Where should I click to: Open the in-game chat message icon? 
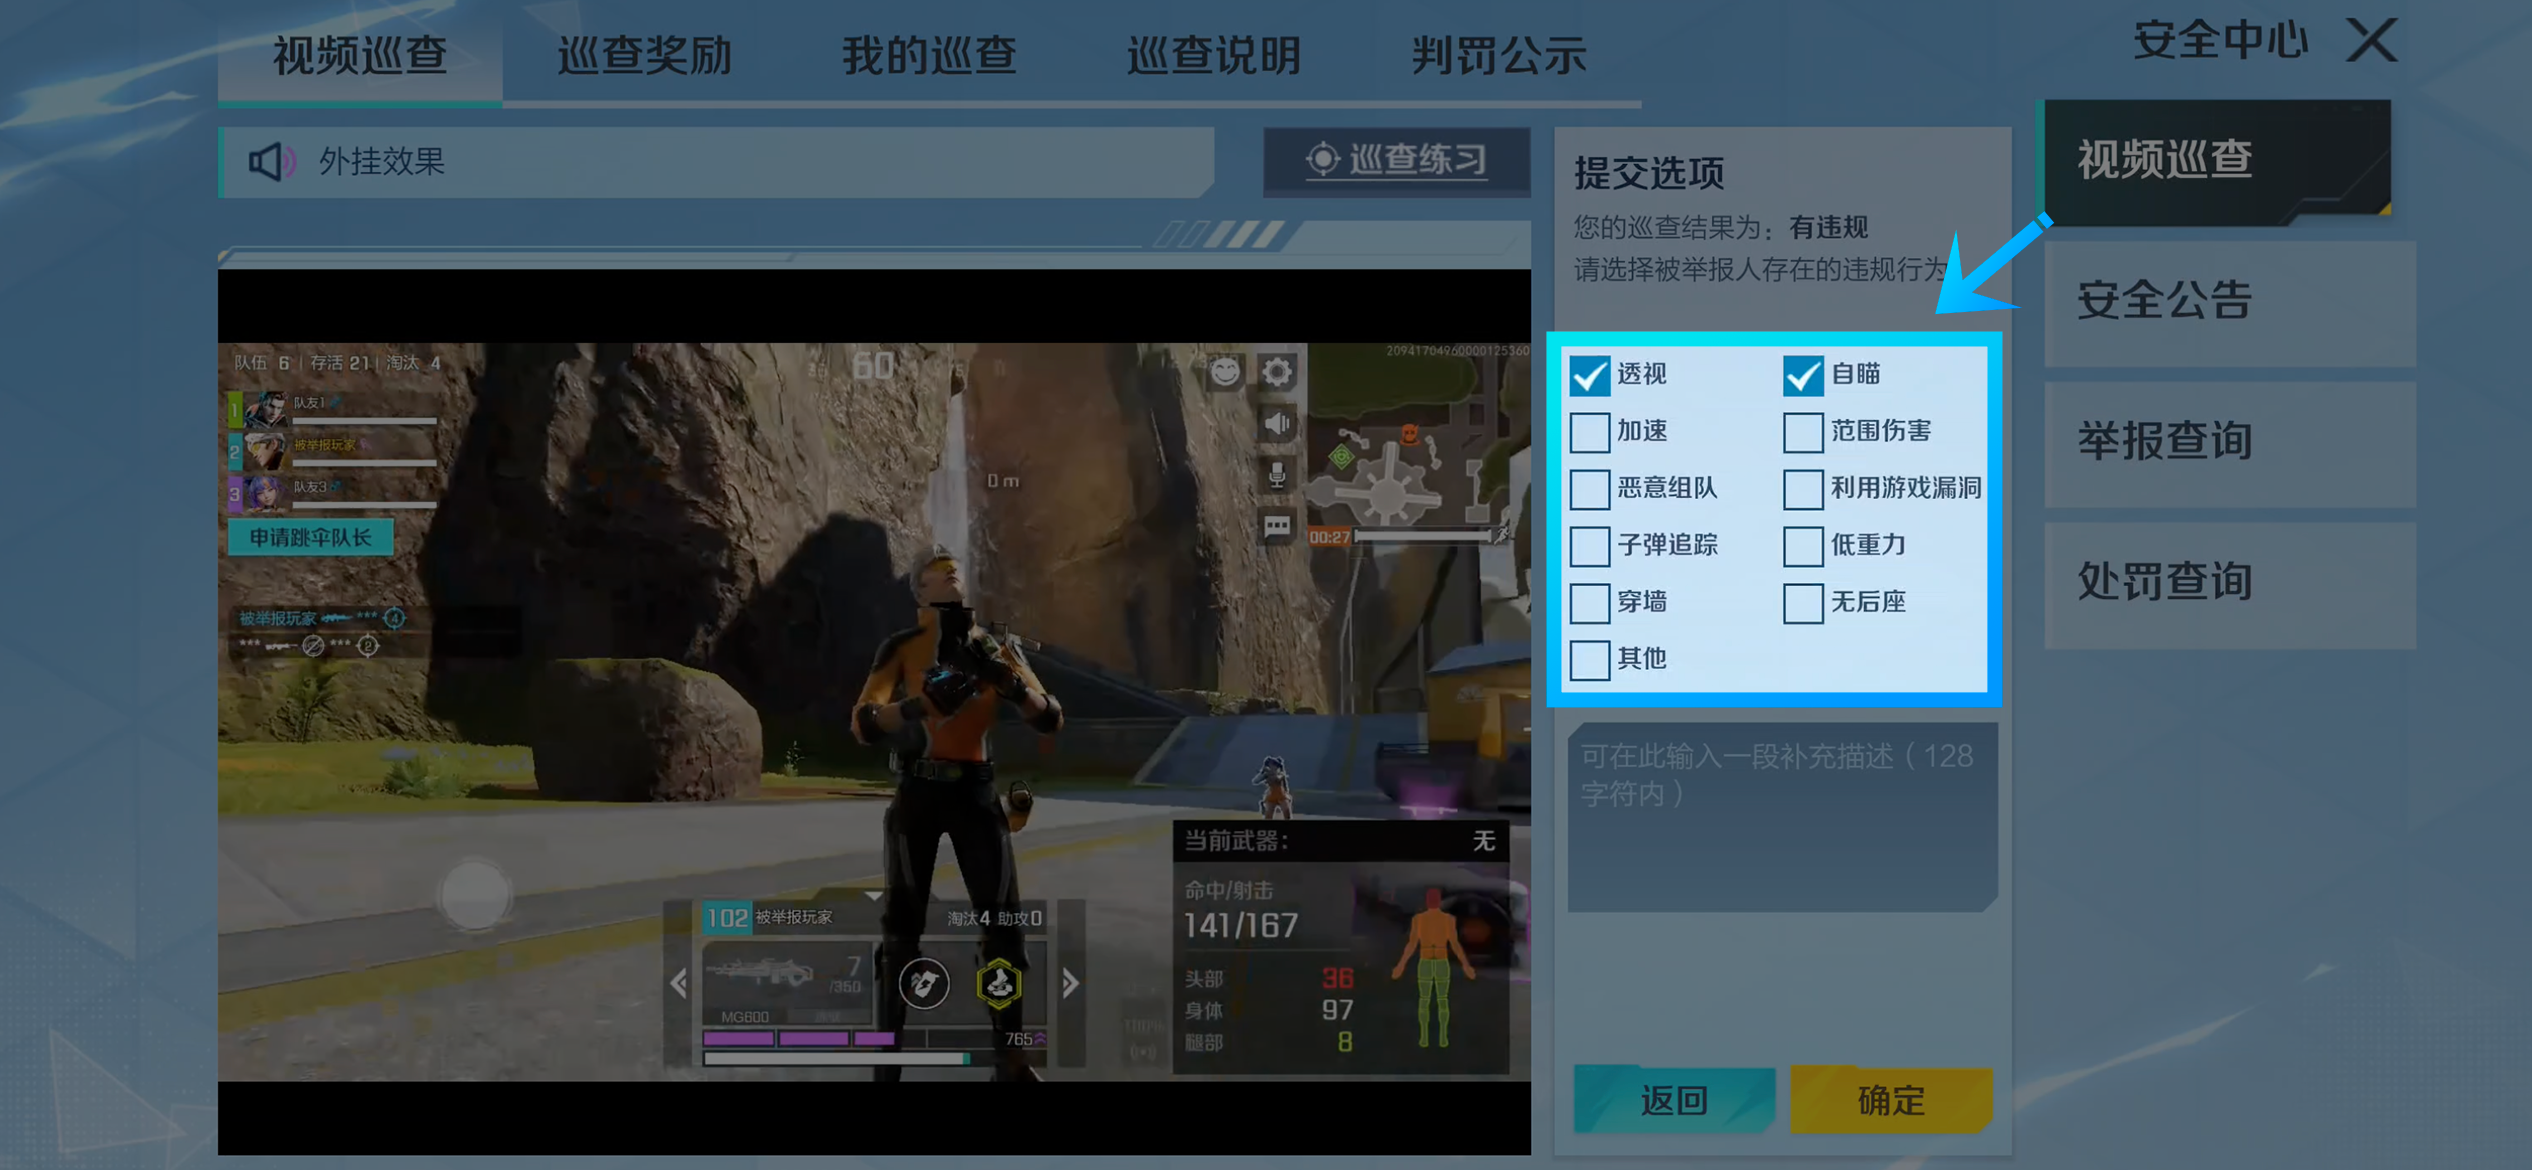(1277, 526)
